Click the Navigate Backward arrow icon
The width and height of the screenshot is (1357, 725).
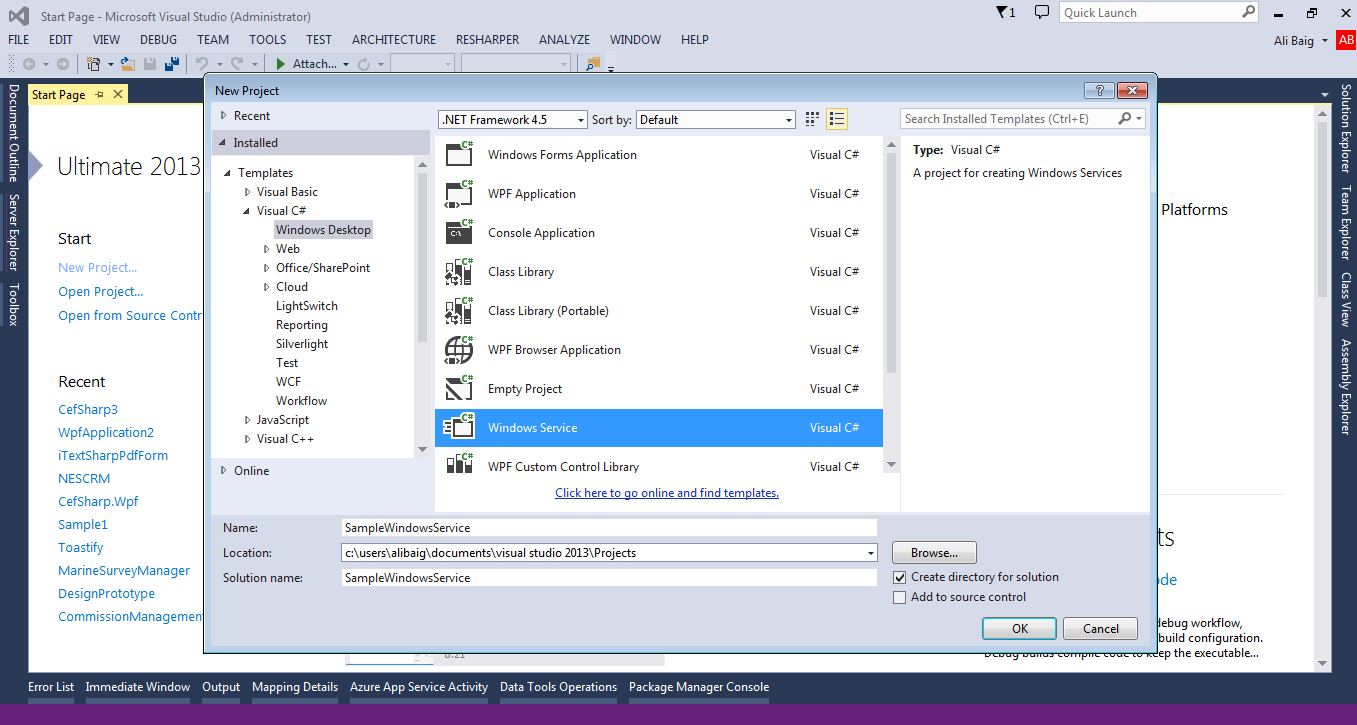click(29, 64)
